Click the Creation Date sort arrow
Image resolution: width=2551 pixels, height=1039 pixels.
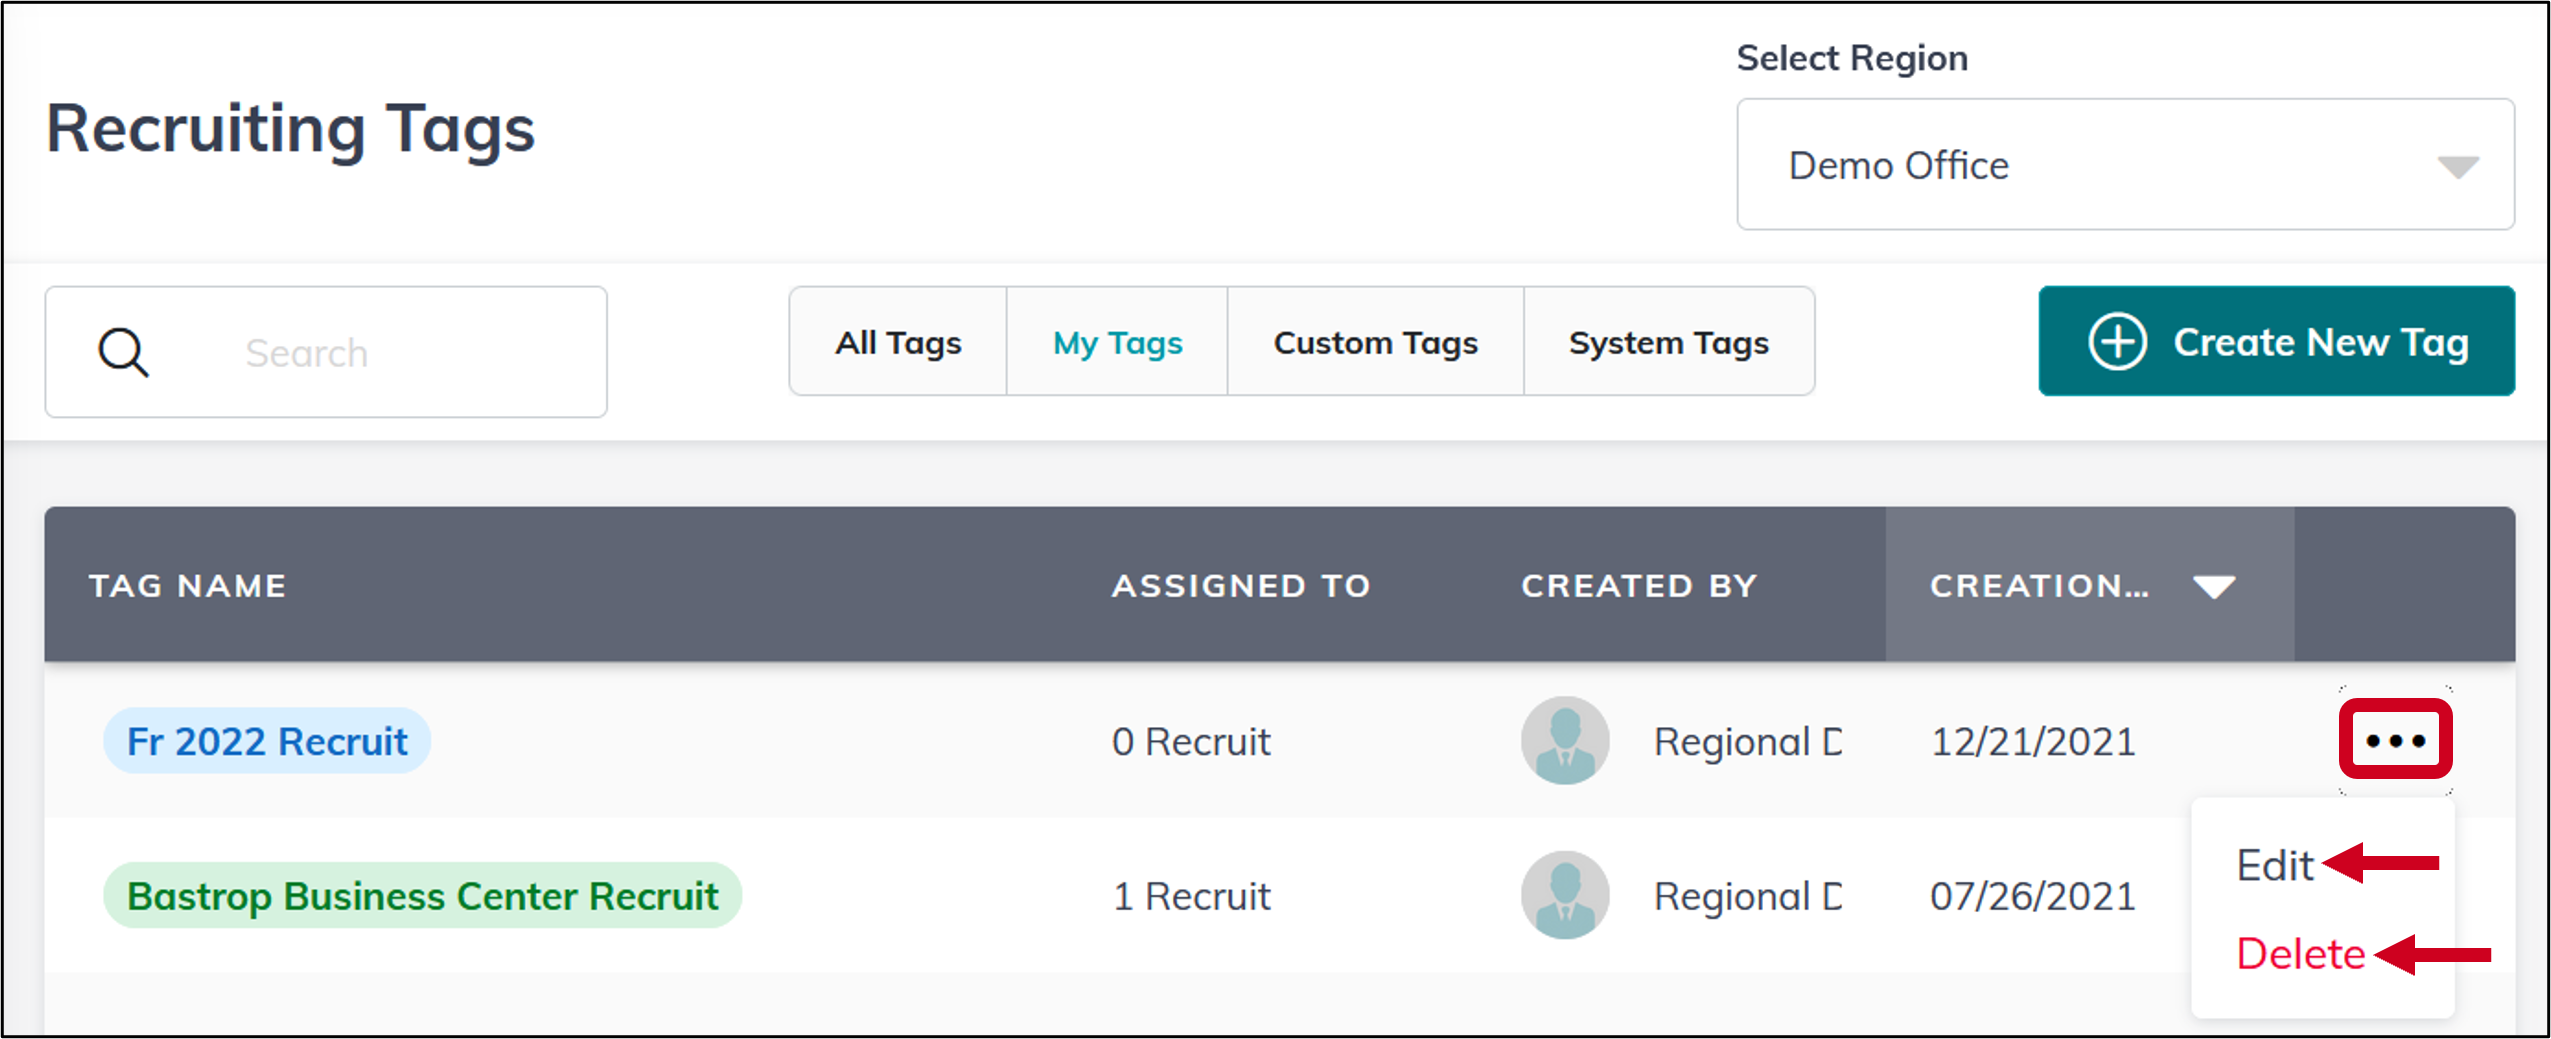[2213, 587]
